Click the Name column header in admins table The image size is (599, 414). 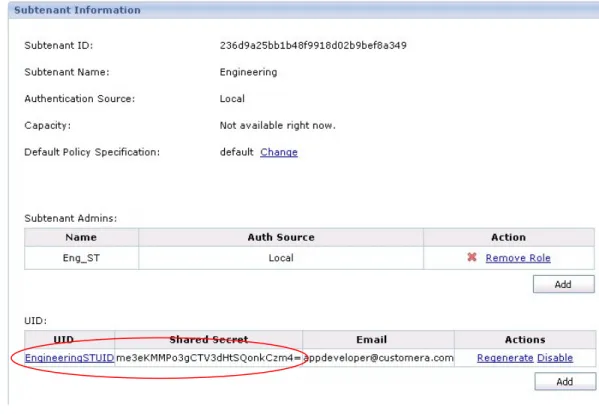[x=81, y=237]
